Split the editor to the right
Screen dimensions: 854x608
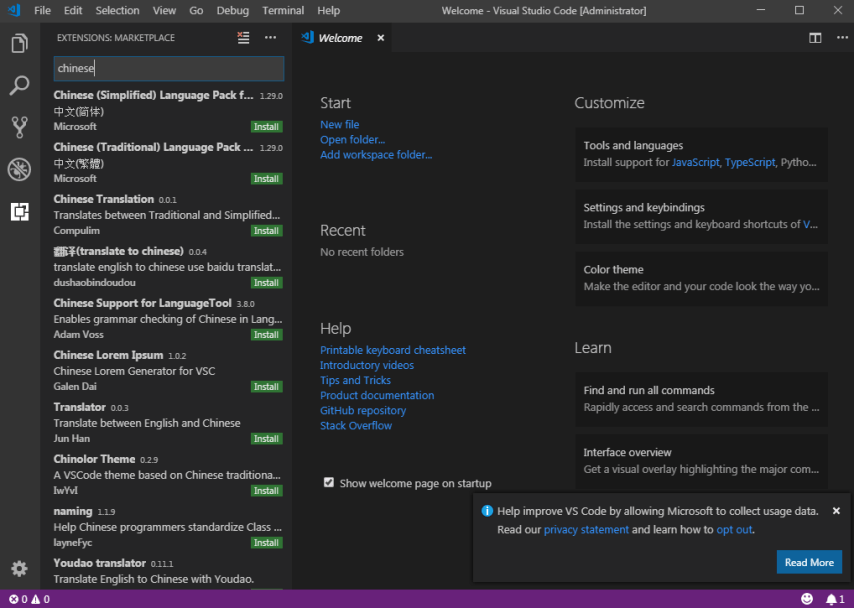tap(815, 38)
